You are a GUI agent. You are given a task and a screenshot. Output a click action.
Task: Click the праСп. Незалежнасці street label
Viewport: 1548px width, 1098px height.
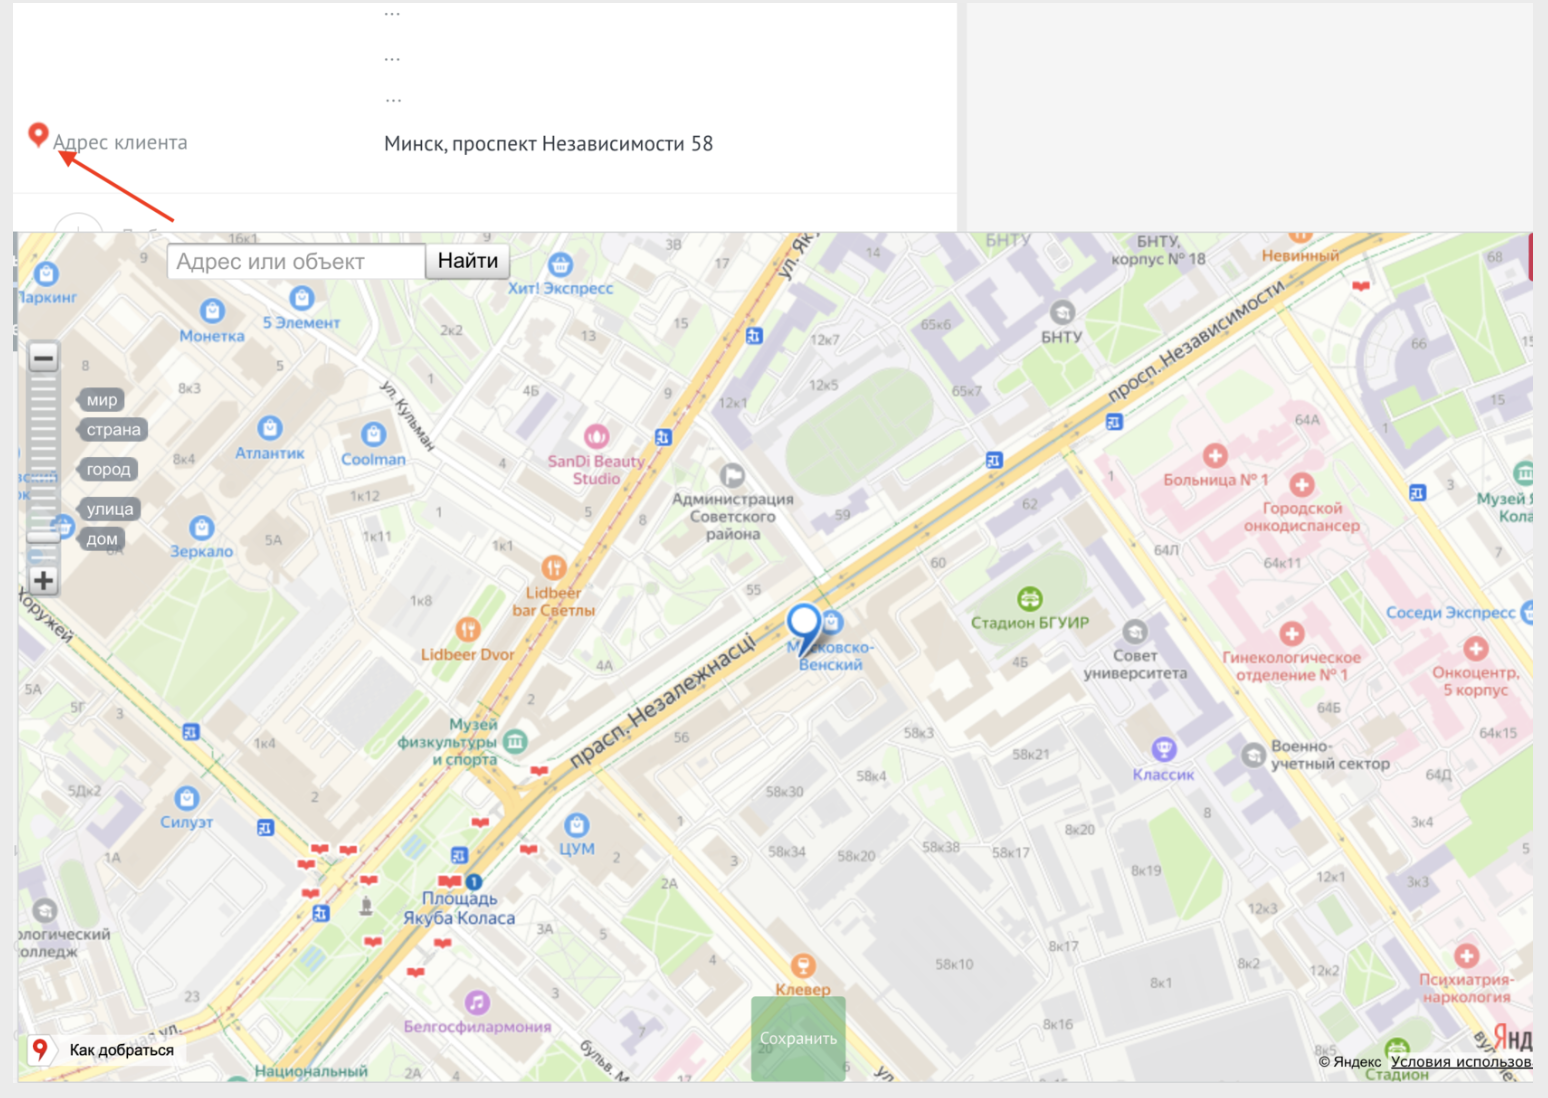pos(662,701)
